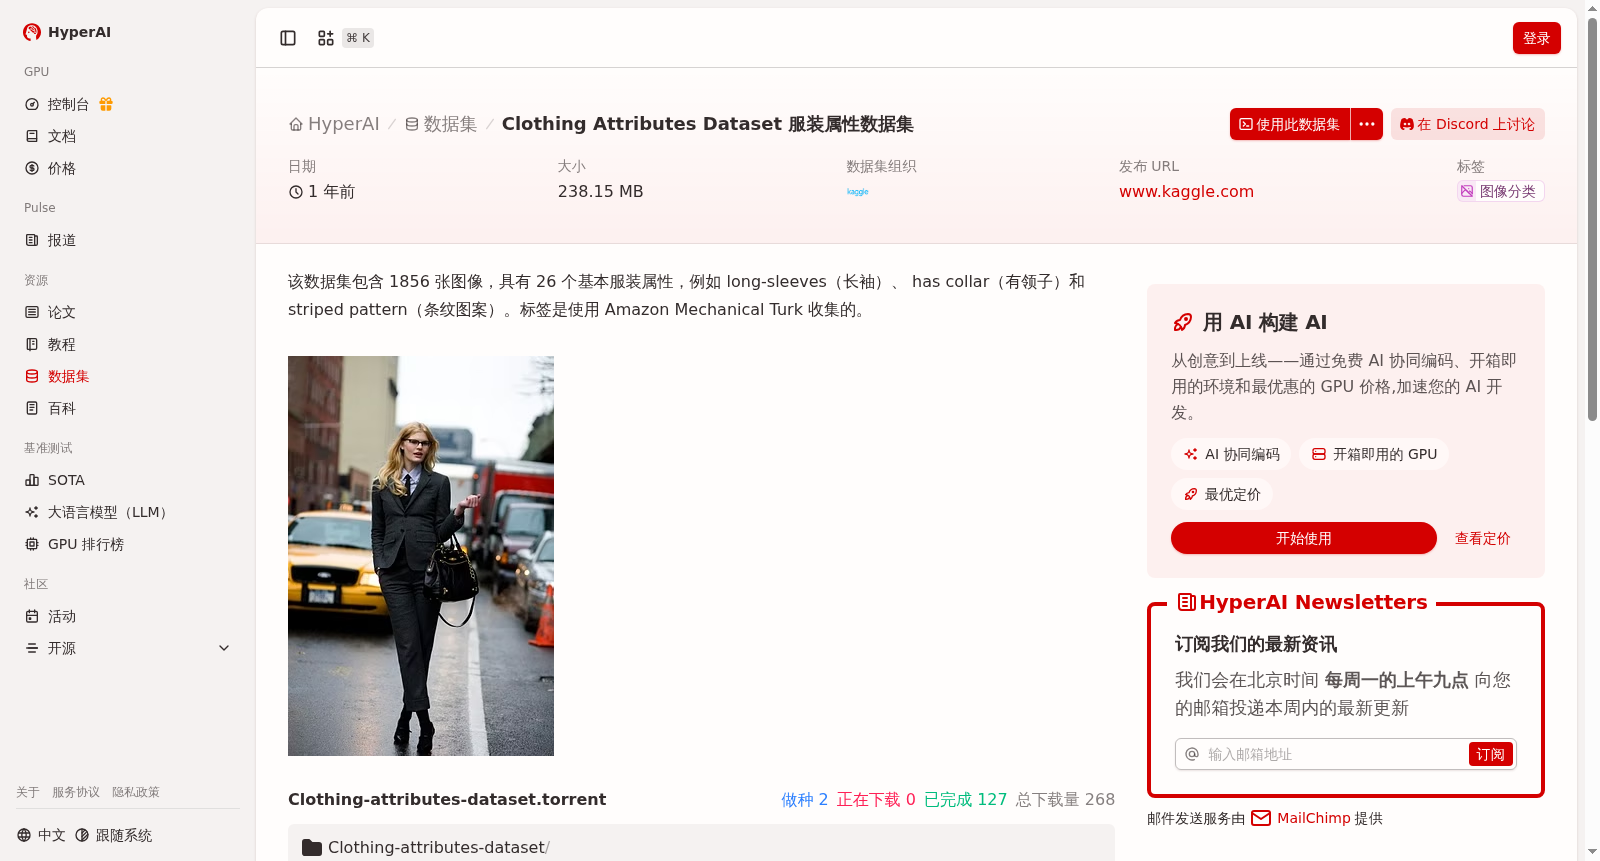The width and height of the screenshot is (1600, 861).
Task: Click the AI 协同编码 chip
Action: click(x=1231, y=454)
